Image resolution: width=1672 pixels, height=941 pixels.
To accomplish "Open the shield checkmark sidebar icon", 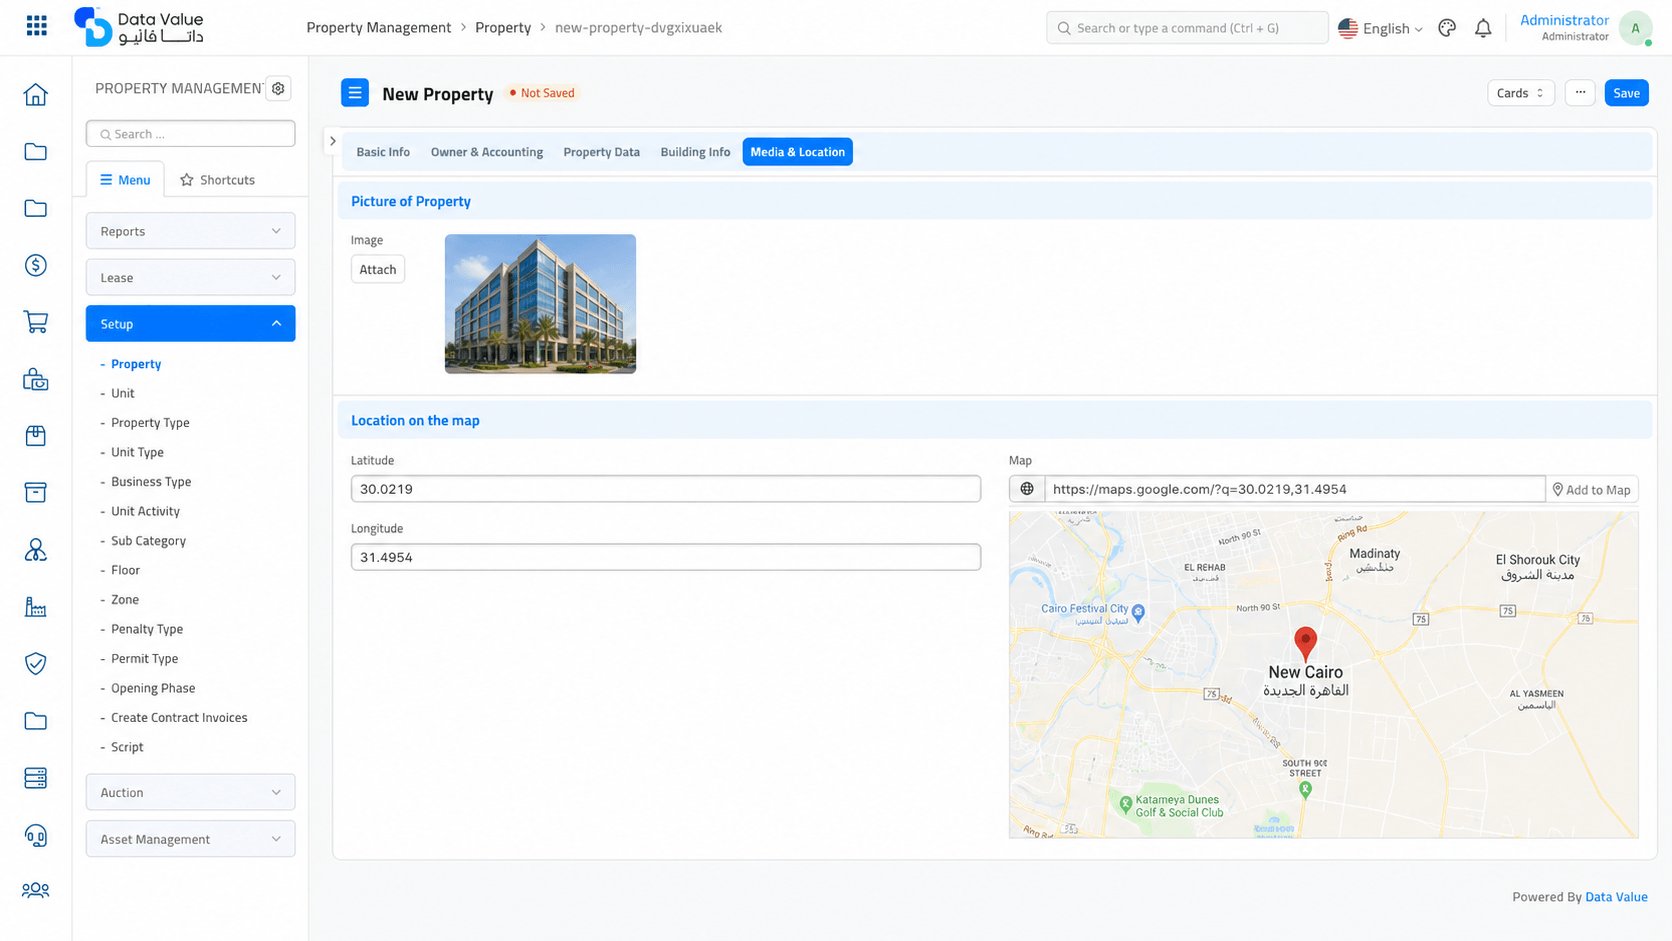I will pyautogui.click(x=36, y=663).
